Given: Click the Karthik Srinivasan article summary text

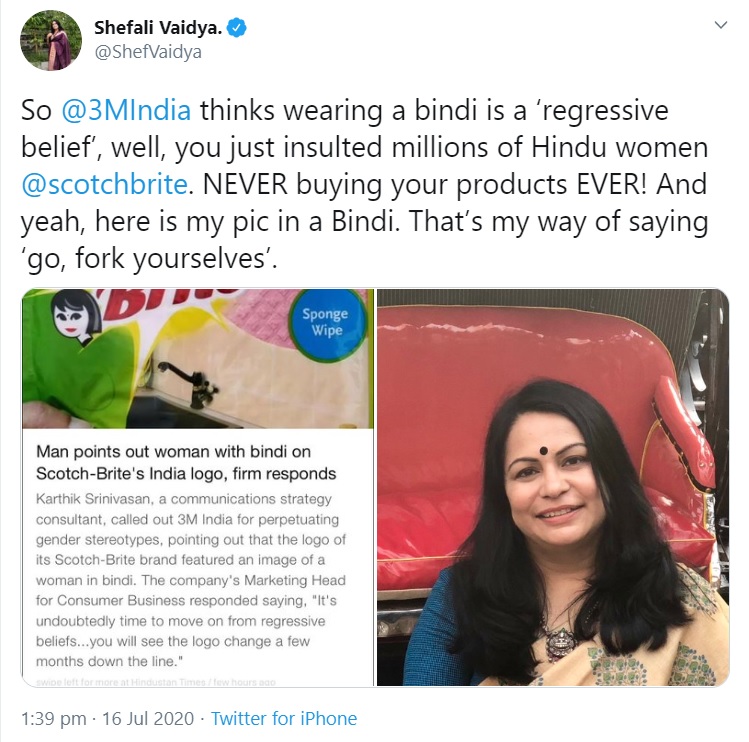Looking at the screenshot, I should (191, 580).
